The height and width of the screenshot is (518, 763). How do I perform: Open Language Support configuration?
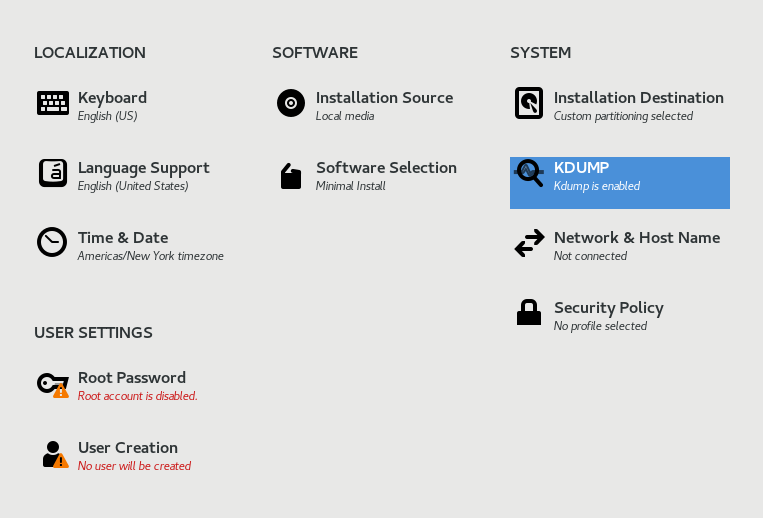point(143,168)
